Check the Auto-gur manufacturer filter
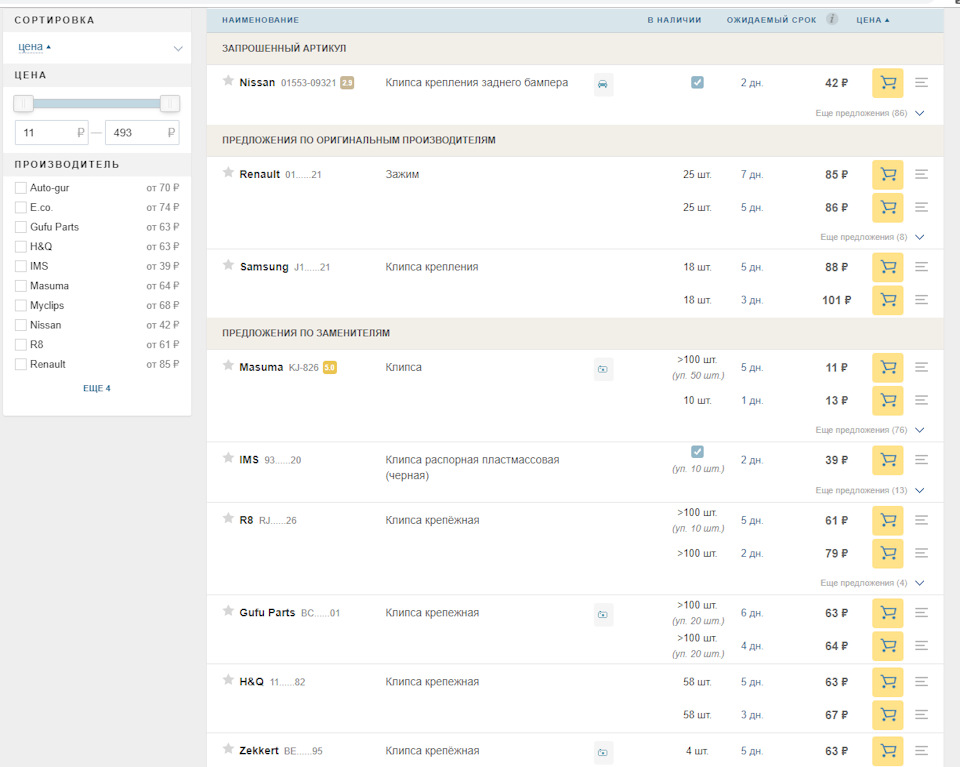Screen dimensions: 960x767 pyautogui.click(x=21, y=188)
